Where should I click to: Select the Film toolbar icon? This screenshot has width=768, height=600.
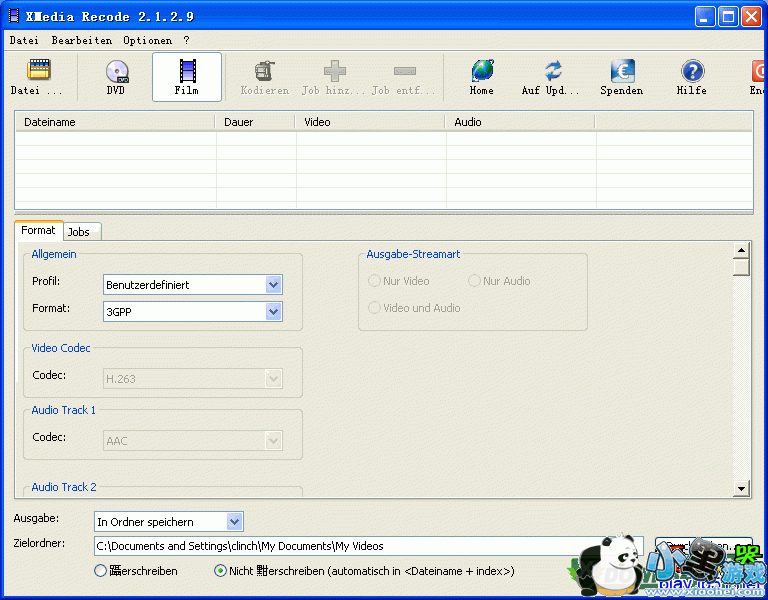[x=187, y=72]
